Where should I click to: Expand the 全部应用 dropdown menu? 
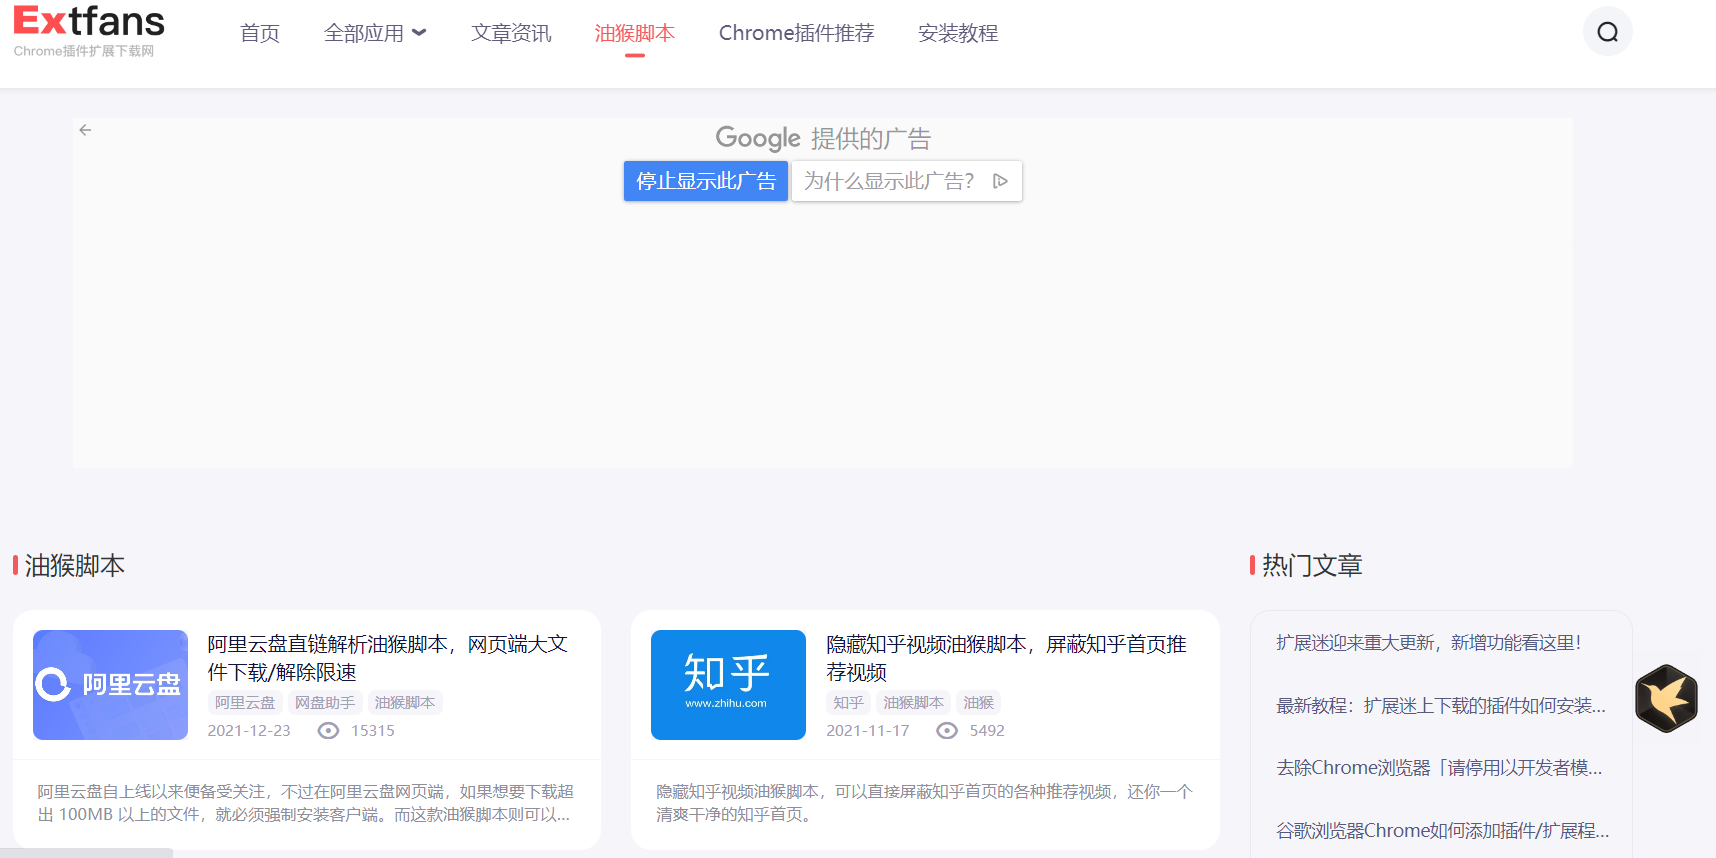pyautogui.click(x=375, y=33)
